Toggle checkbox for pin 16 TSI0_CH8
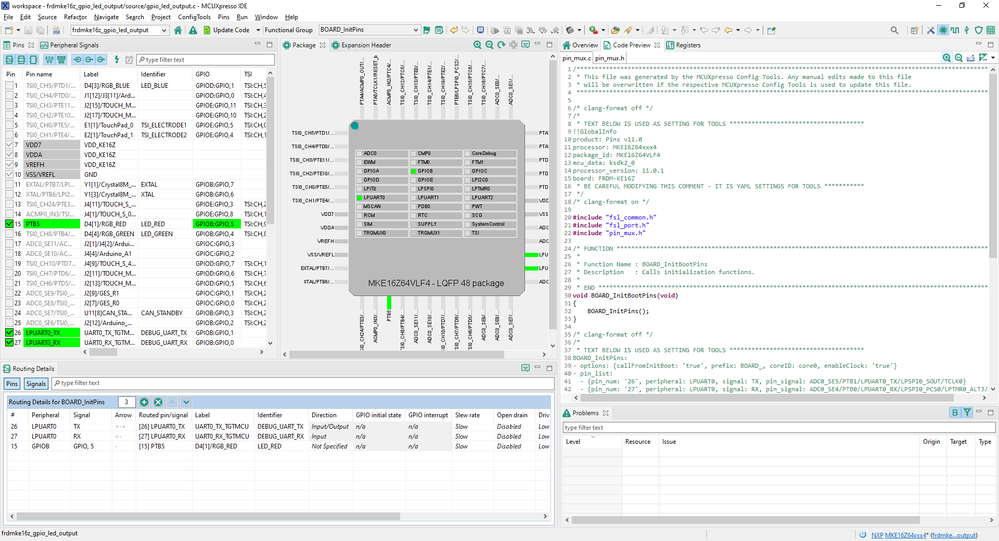This screenshot has width=999, height=541. pyautogui.click(x=9, y=234)
